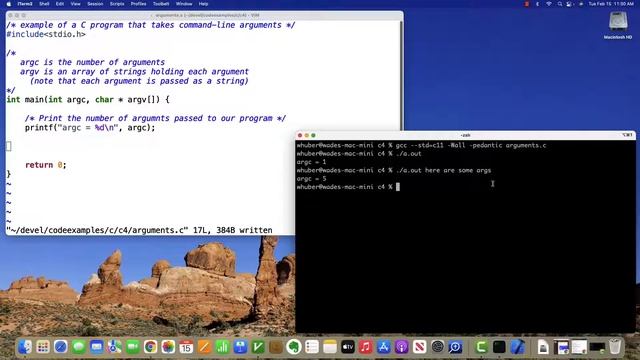Screen dimensions: 640x360
Task: Open Pages from the dock
Action: (204, 347)
